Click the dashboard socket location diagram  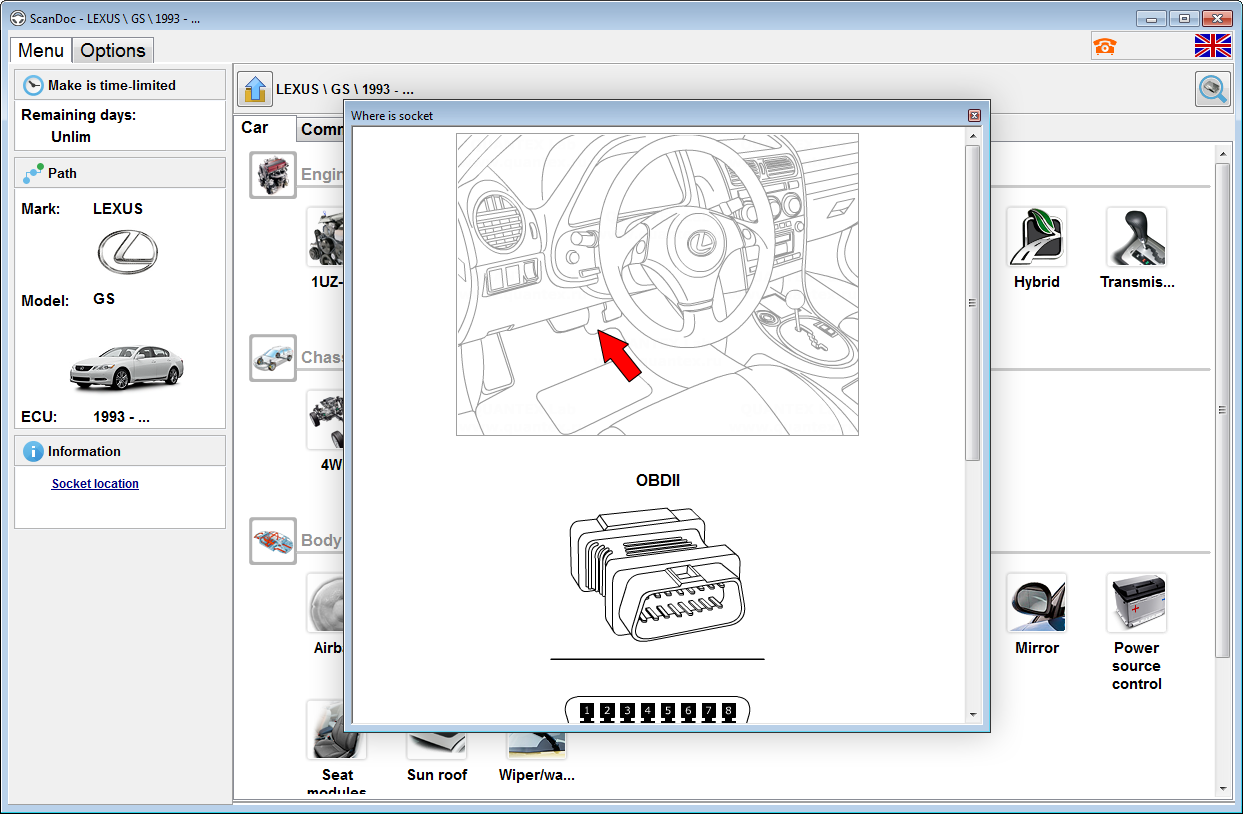tap(657, 284)
